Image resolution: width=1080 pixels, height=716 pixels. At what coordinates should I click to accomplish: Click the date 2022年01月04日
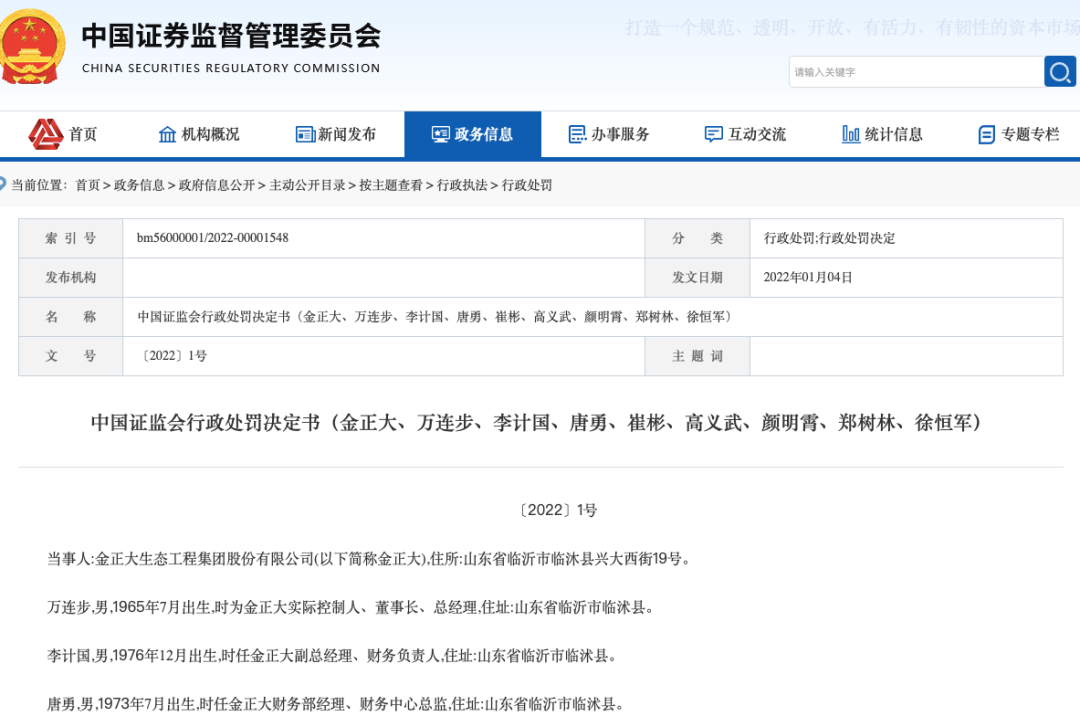pyautogui.click(x=807, y=277)
